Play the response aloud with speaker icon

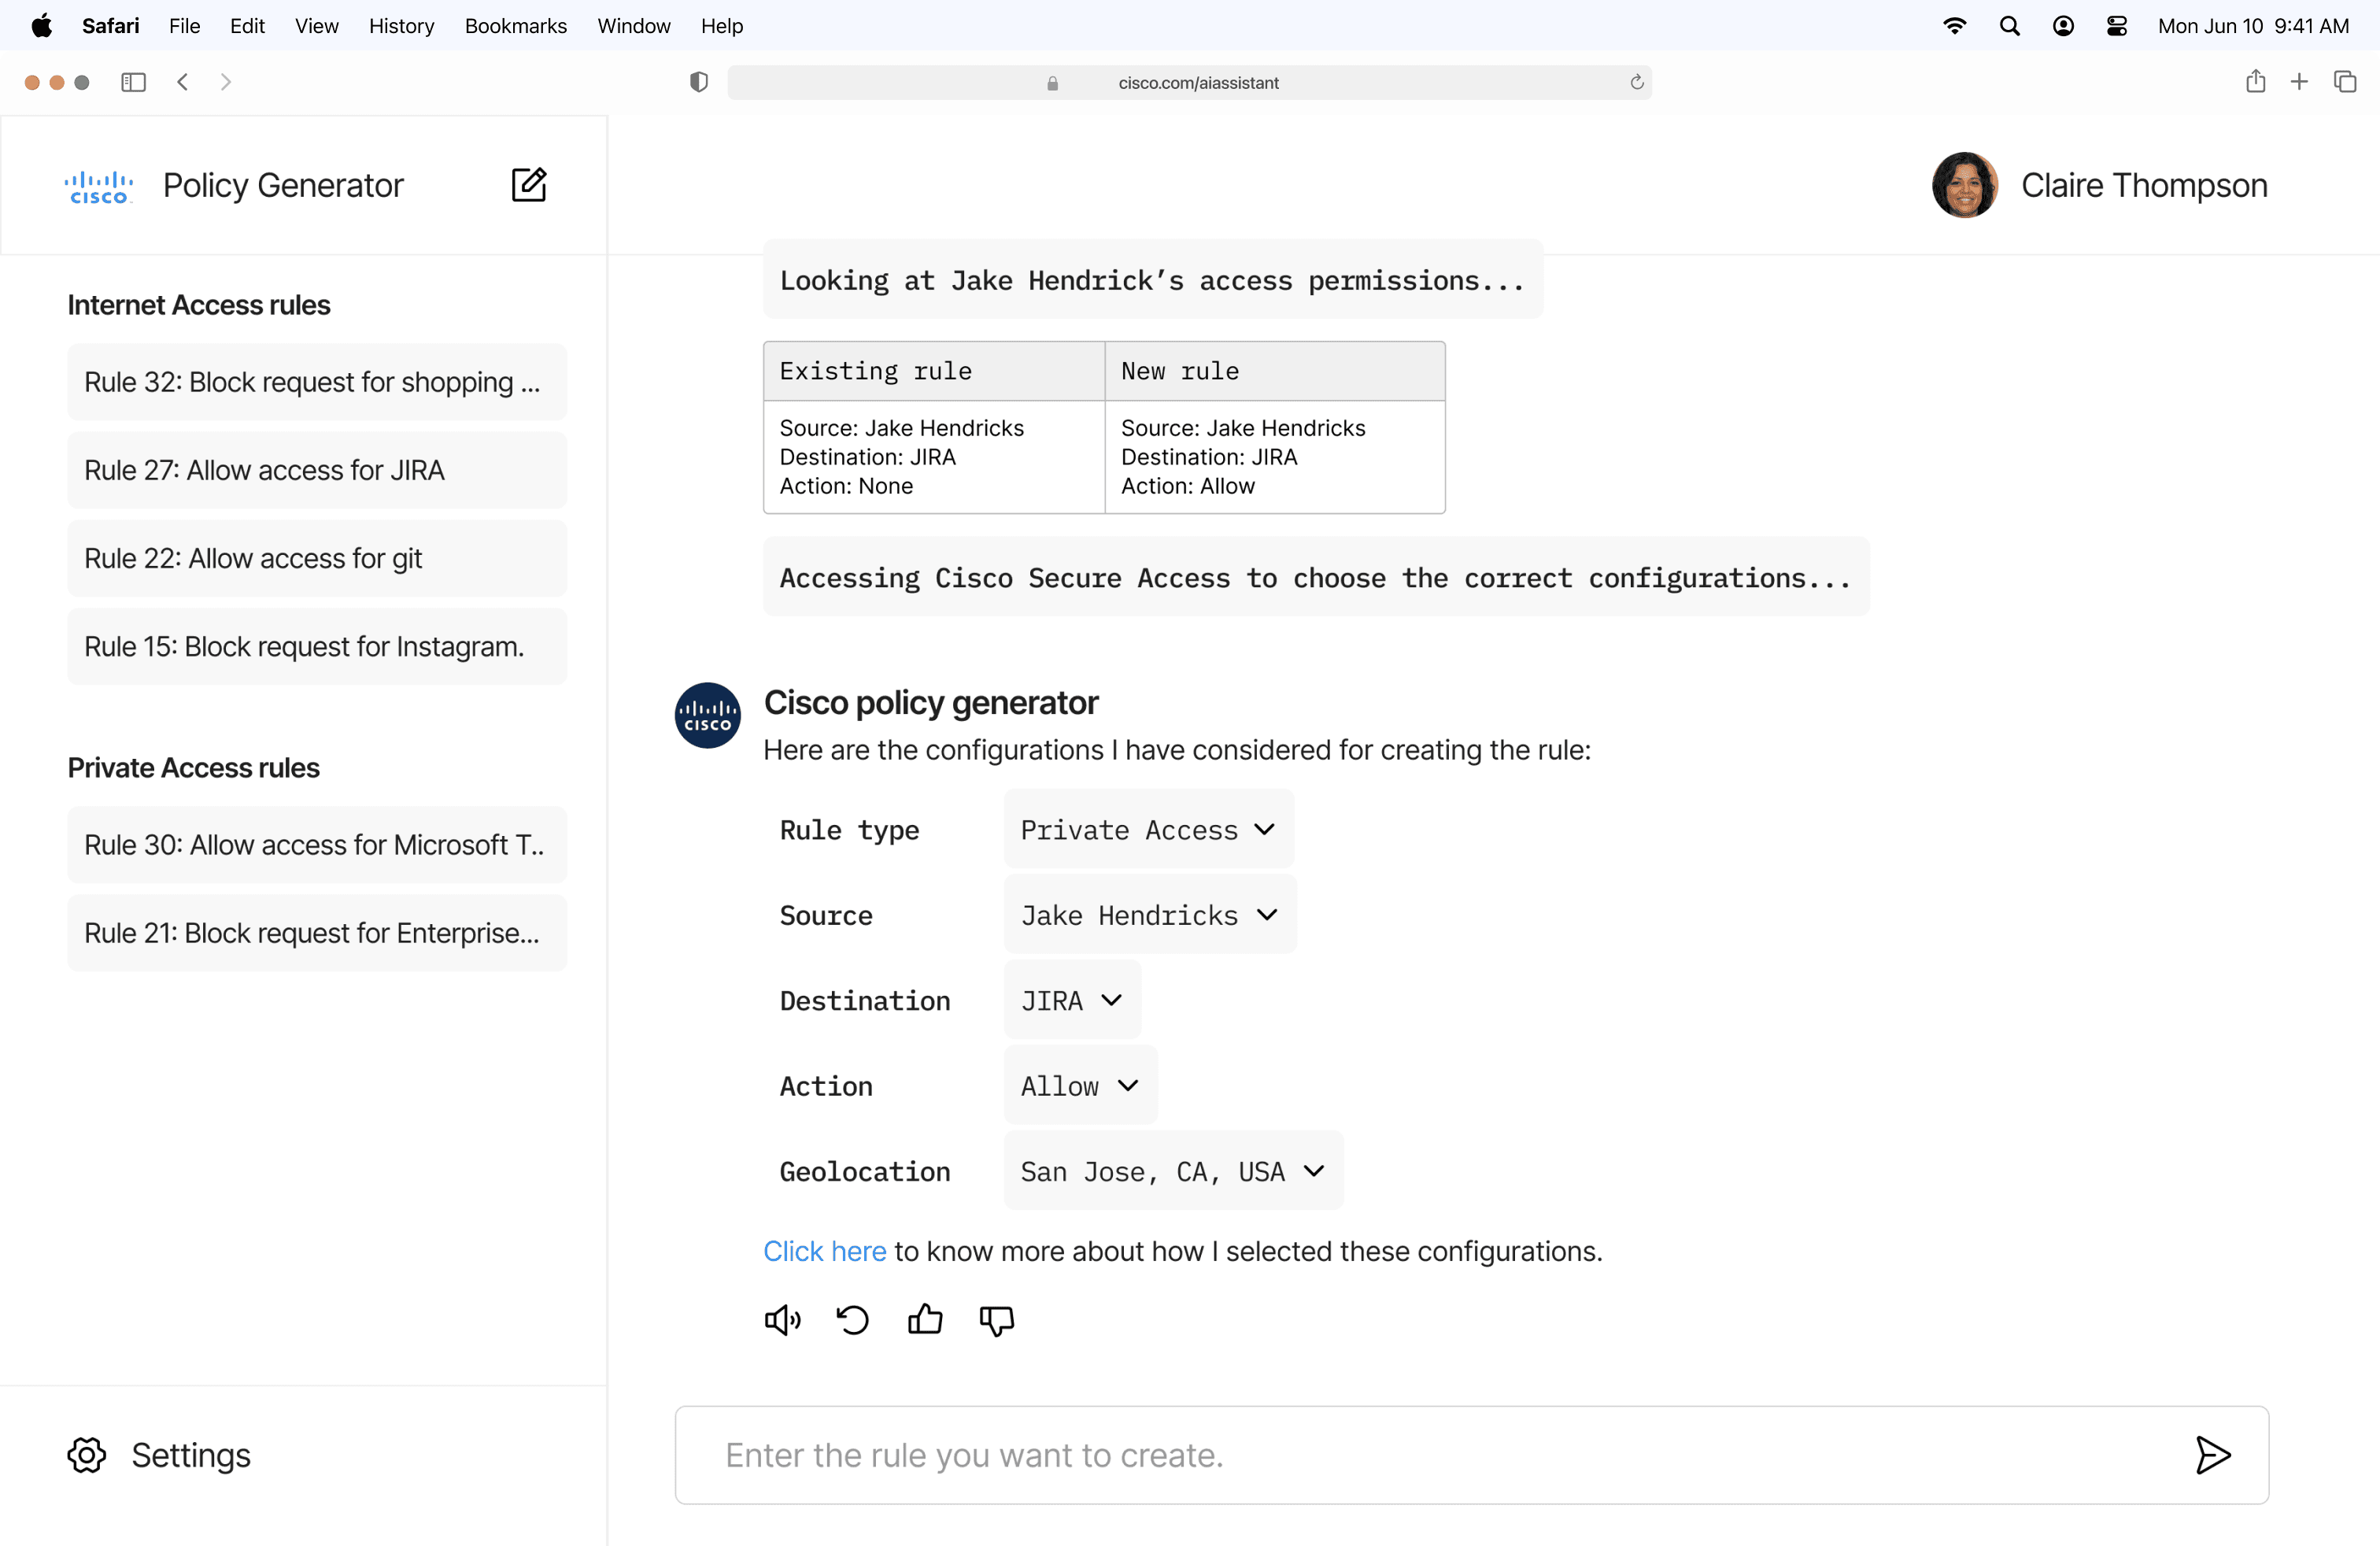tap(783, 1320)
